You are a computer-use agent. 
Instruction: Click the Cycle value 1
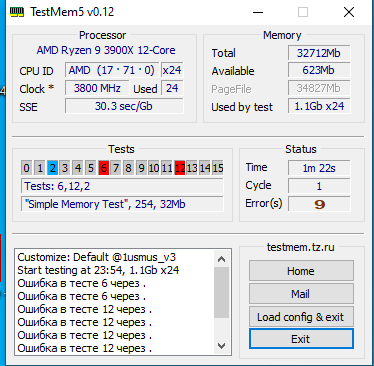coord(319,186)
